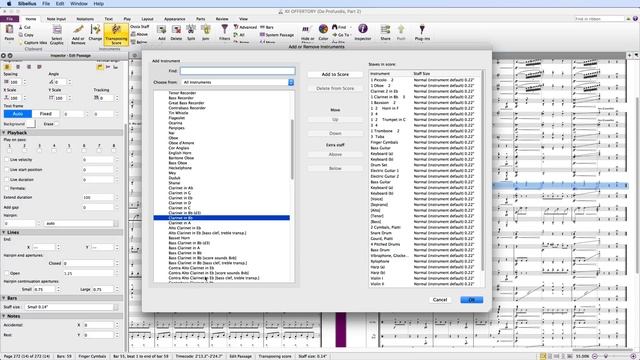Click the instrument list vertical scrollbar

292,149
